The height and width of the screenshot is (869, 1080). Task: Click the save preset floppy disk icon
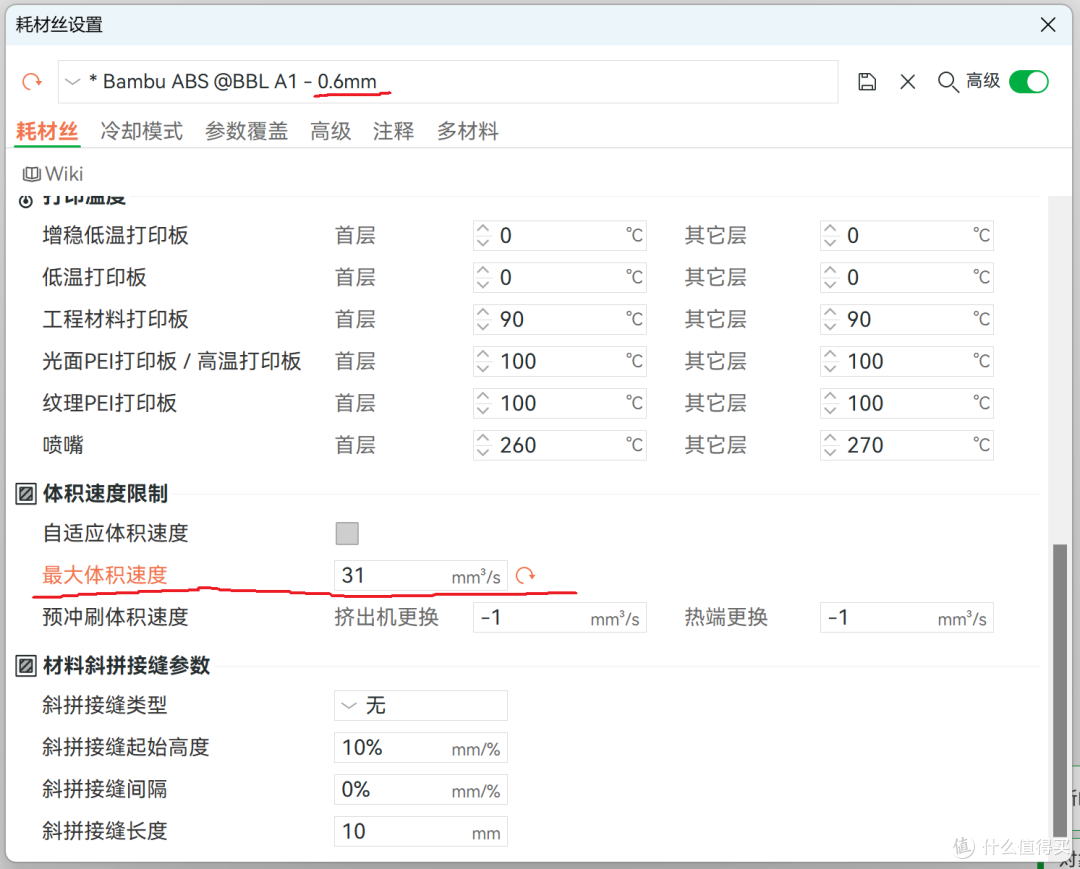click(x=866, y=82)
